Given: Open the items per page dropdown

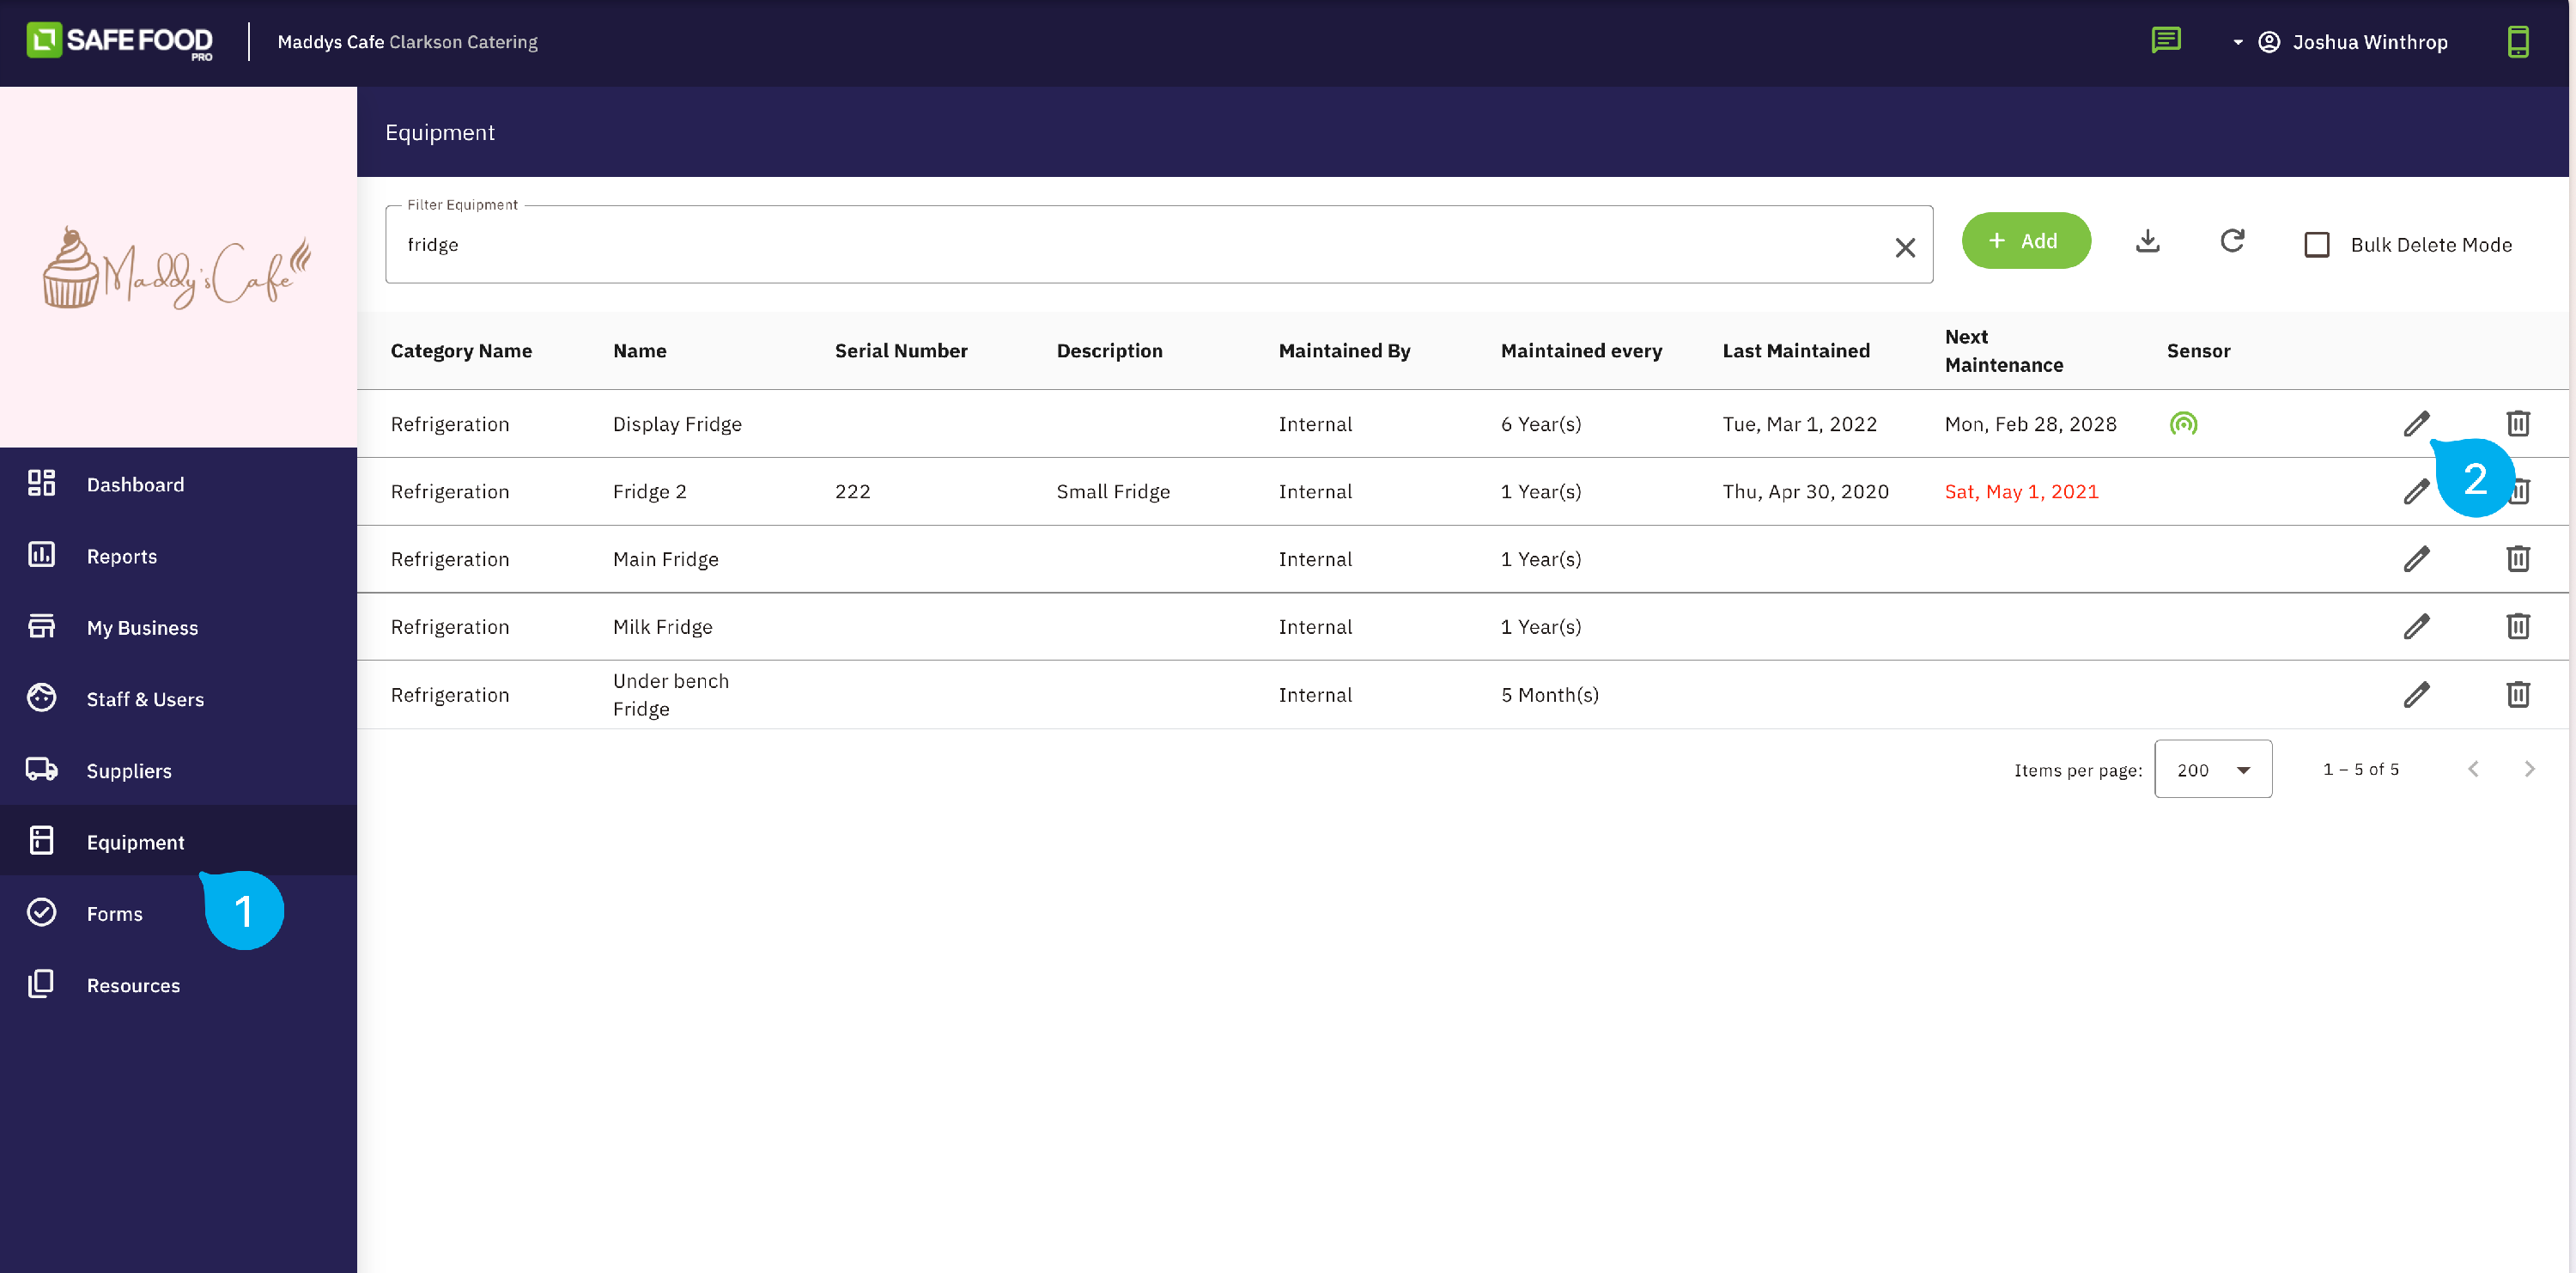Looking at the screenshot, I should pos(2213,769).
